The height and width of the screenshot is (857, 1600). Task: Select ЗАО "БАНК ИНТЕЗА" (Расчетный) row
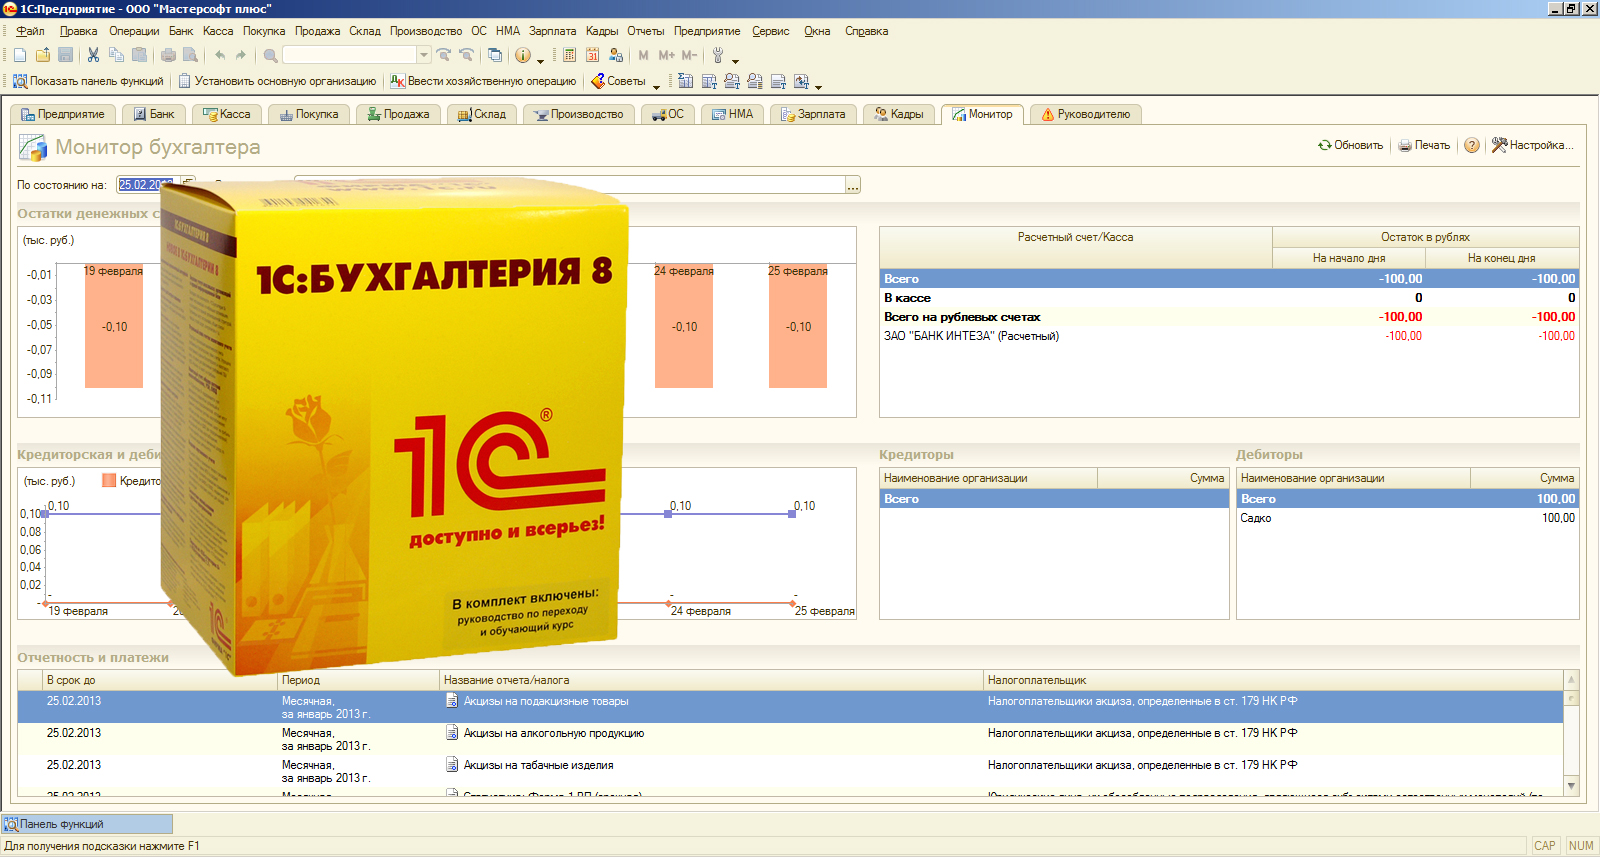pyautogui.click(x=1229, y=336)
